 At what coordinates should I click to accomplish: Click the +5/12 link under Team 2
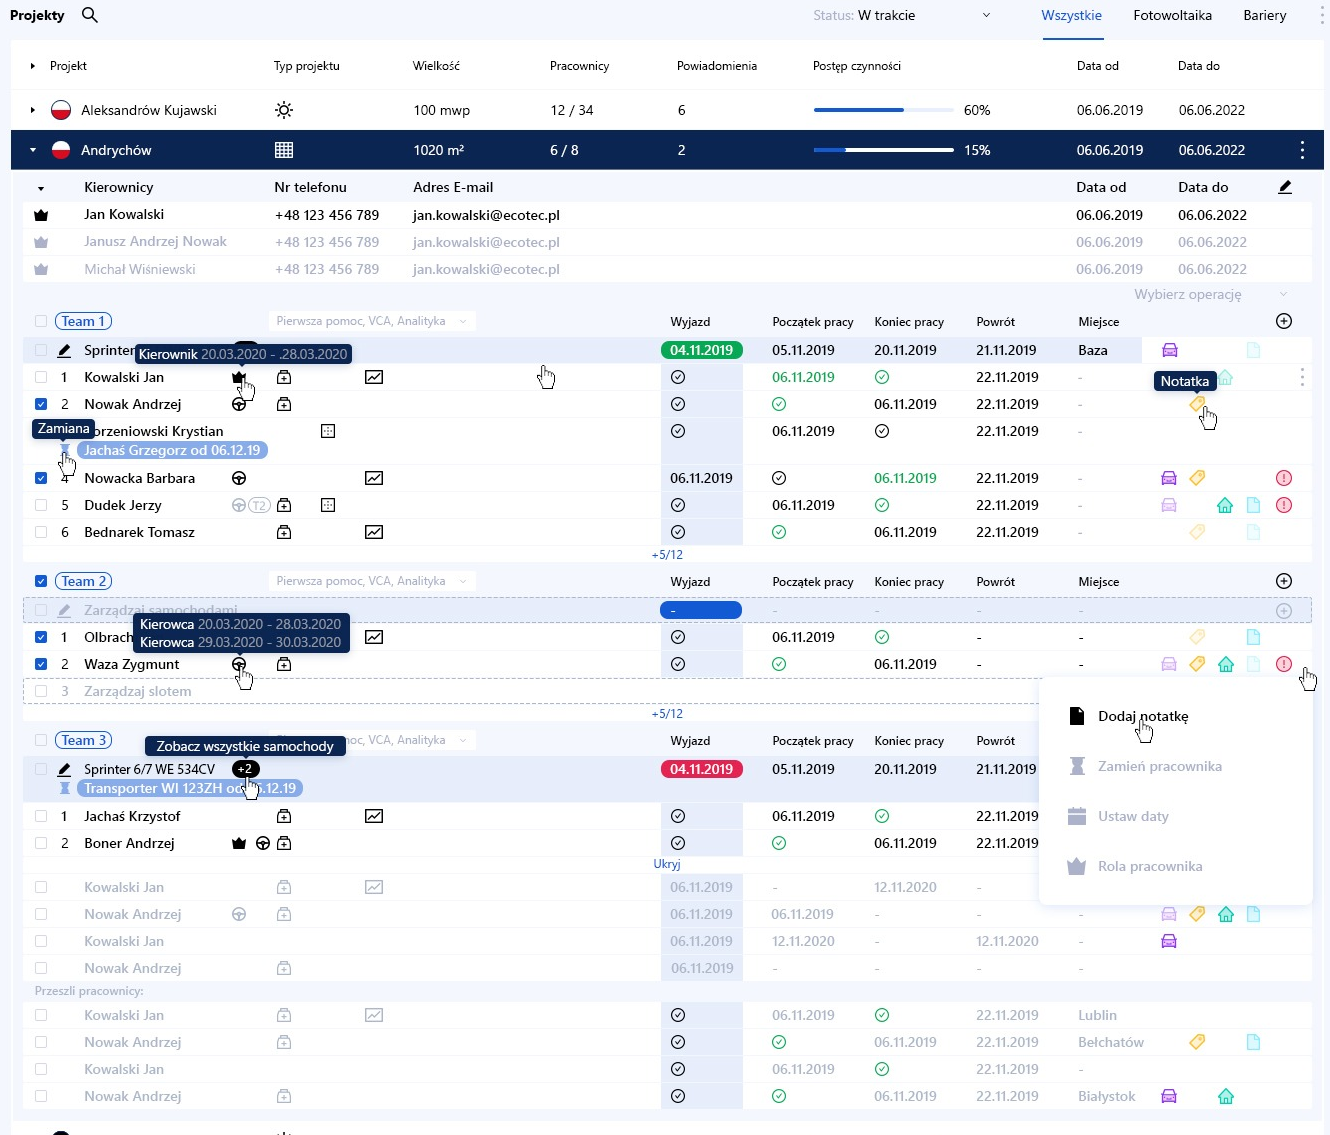tap(667, 714)
